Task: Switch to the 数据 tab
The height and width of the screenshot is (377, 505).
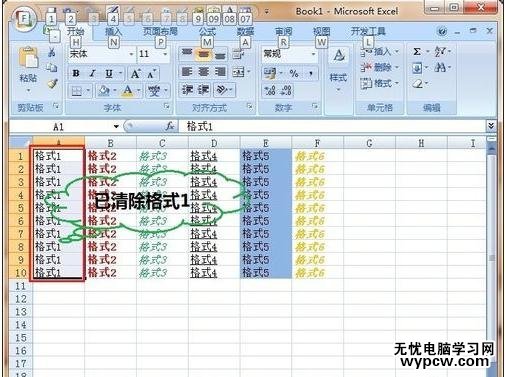Action: (x=245, y=32)
